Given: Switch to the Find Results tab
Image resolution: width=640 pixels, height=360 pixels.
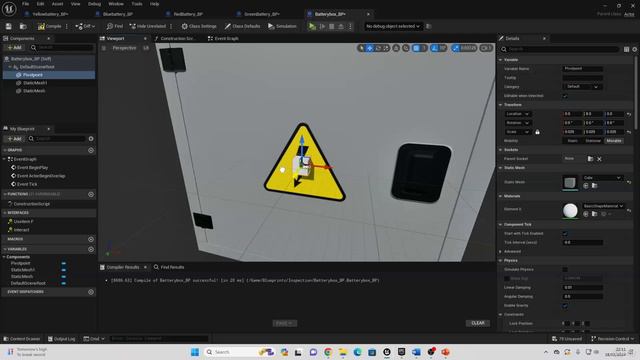Looking at the screenshot, I should coord(169,267).
